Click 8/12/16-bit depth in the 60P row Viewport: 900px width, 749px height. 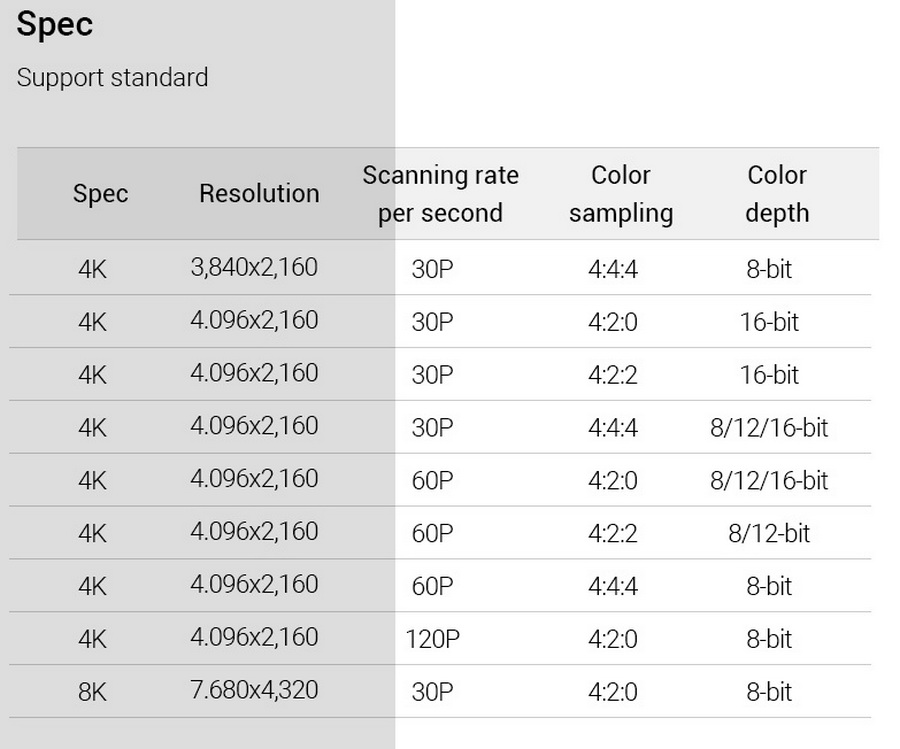tap(769, 480)
